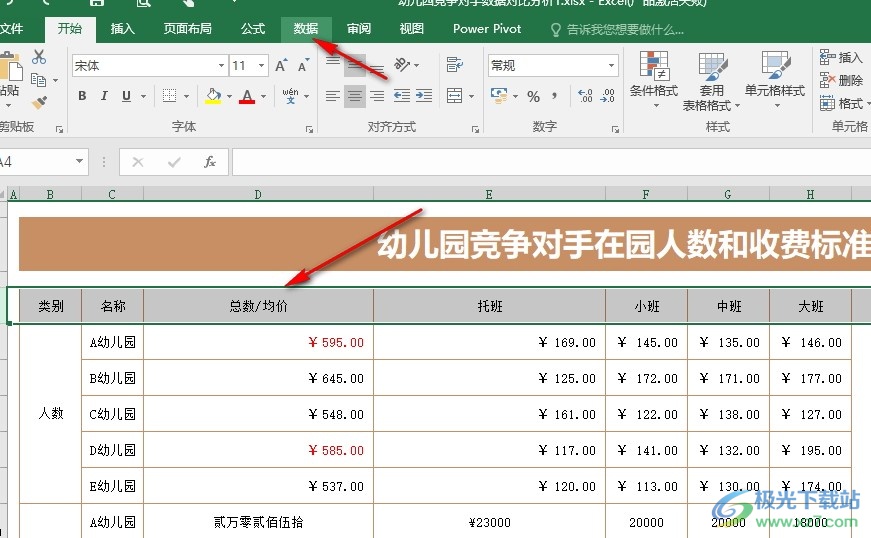
Task: Toggle Bold formatting
Action: [82, 97]
